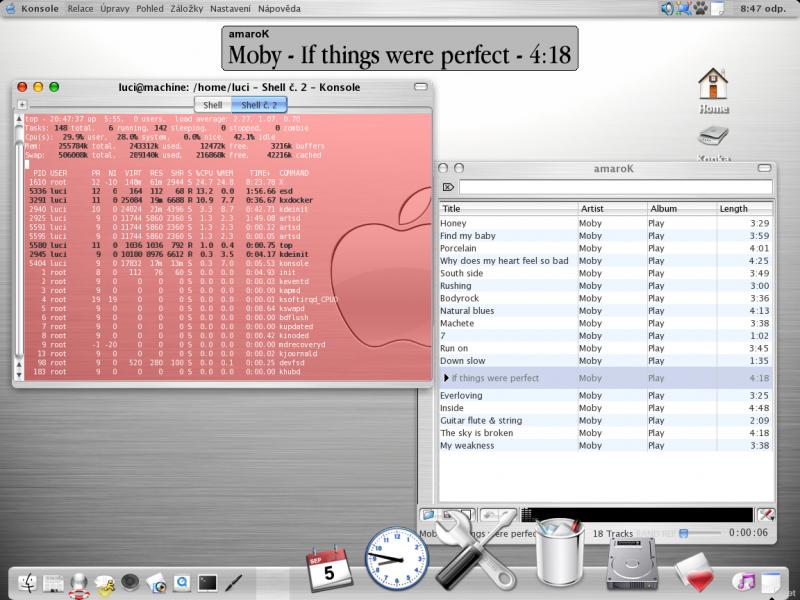Viewport: 800px width, 600px height.
Task: Sort playlist by Title column header
Action: point(508,209)
